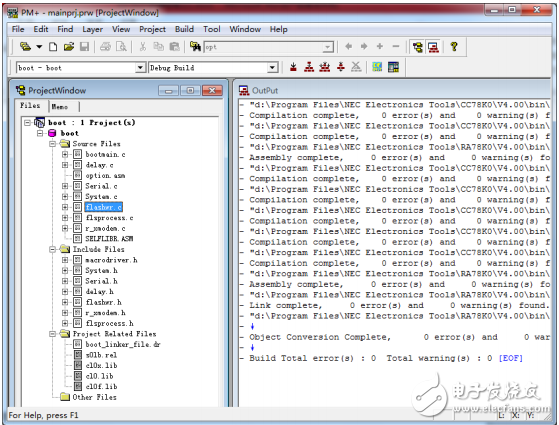Open the Find menu

[x=65, y=29]
